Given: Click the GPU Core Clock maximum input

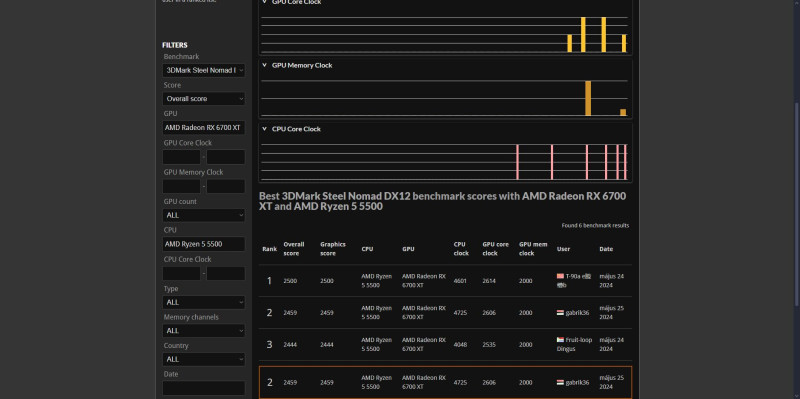Looking at the screenshot, I should click(226, 157).
